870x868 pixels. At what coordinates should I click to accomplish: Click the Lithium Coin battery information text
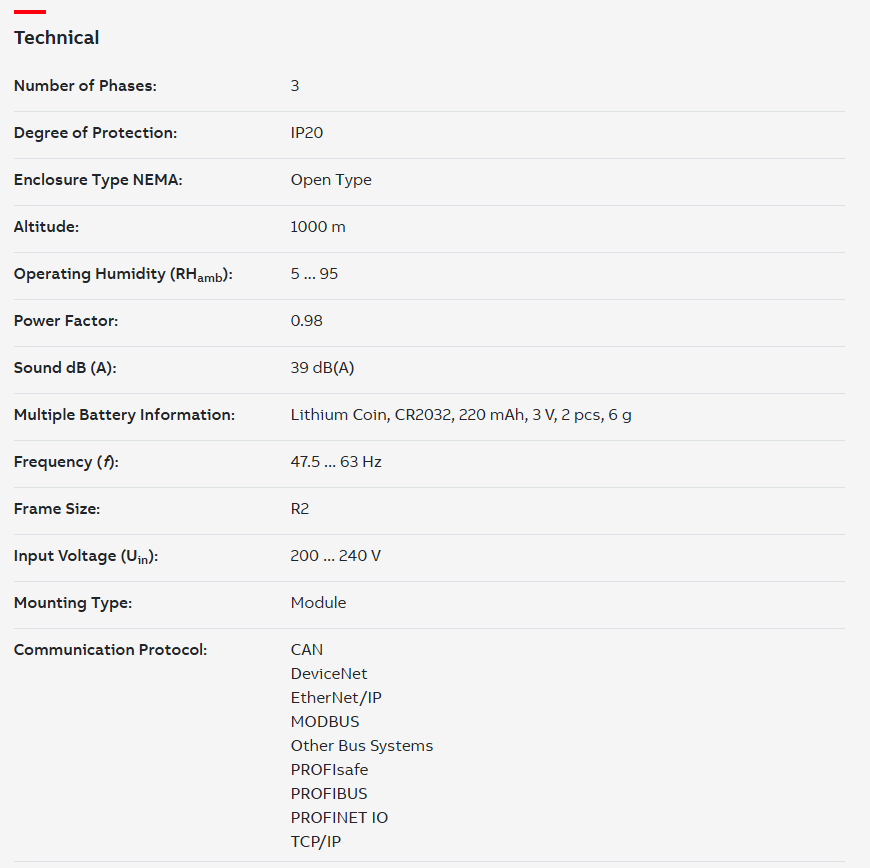pyautogui.click(x=461, y=415)
